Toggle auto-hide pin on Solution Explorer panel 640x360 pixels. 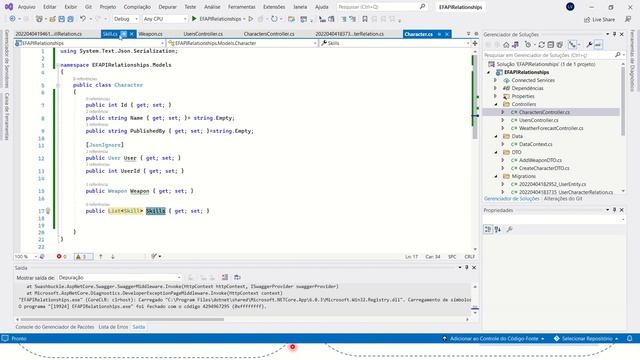(615, 34)
